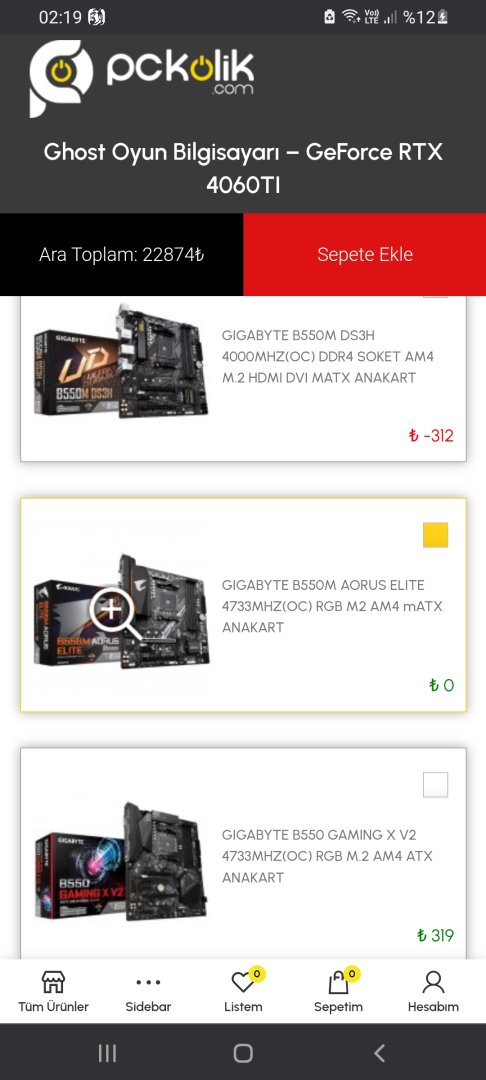
Task: Check the B550 GAMING X V2 checkbox
Action: [x=435, y=785]
